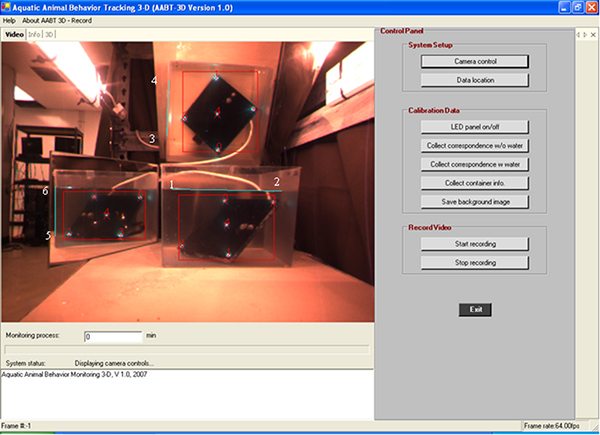Select the Video tab
This screenshot has width=600, height=435.
[x=14, y=34]
